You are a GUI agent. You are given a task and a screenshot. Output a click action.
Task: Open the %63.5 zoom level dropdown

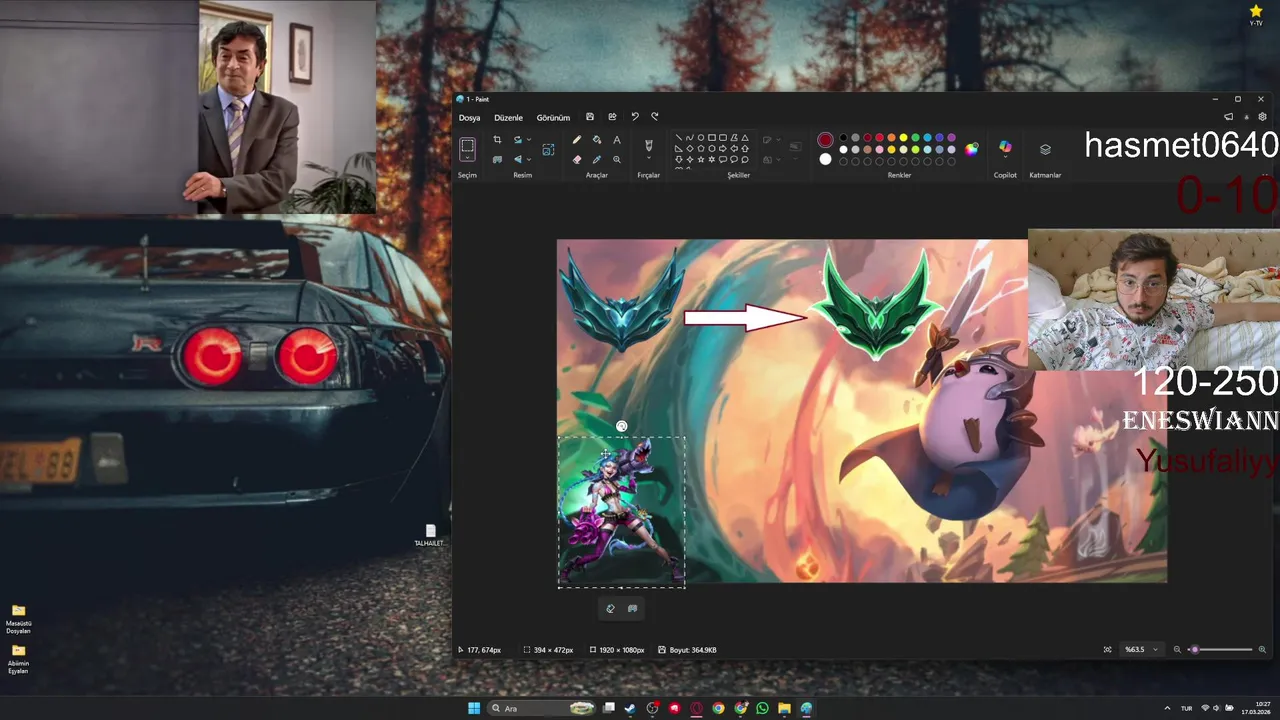[x=1142, y=650]
